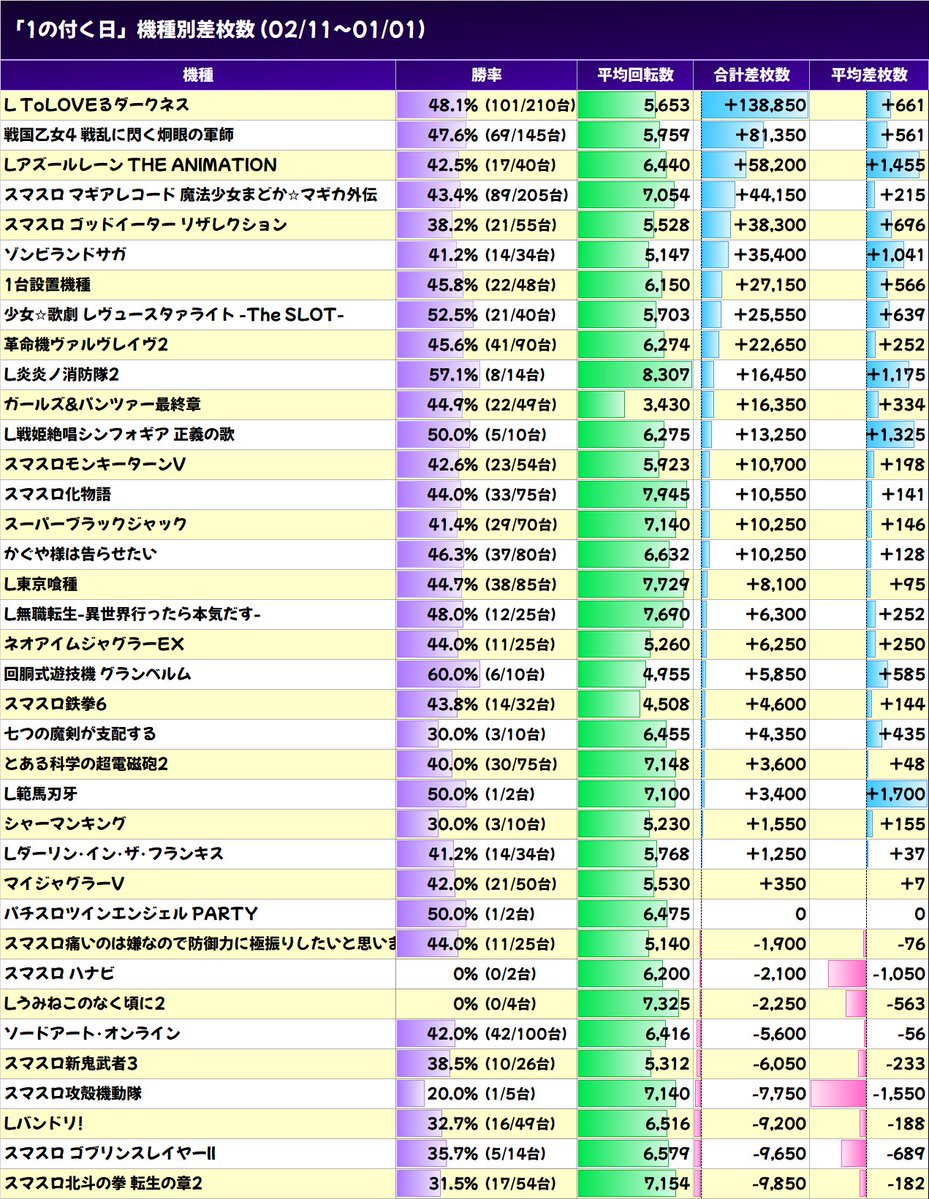Click L炎炎ノ消防隊2 machine name
The image size is (929, 1199).
click(x=61, y=375)
